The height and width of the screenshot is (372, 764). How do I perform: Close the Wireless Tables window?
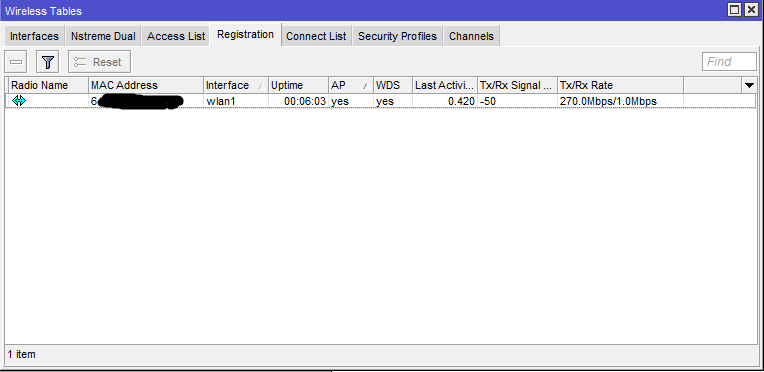[x=750, y=10]
